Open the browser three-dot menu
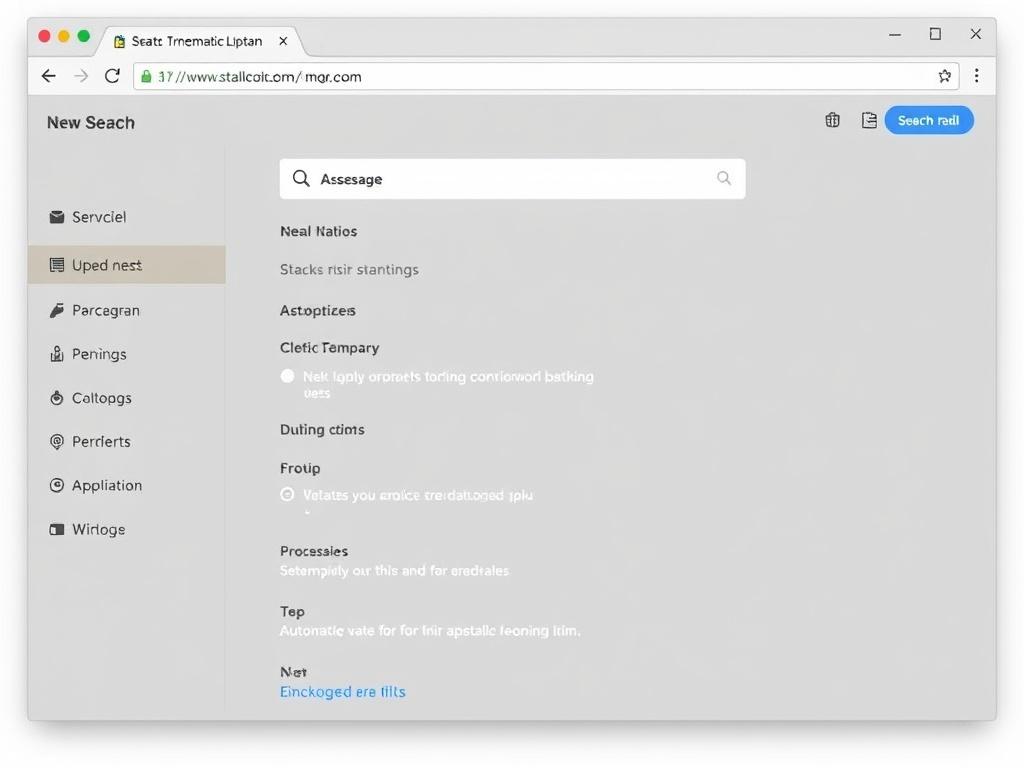This screenshot has height=768, width=1024. click(x=976, y=76)
